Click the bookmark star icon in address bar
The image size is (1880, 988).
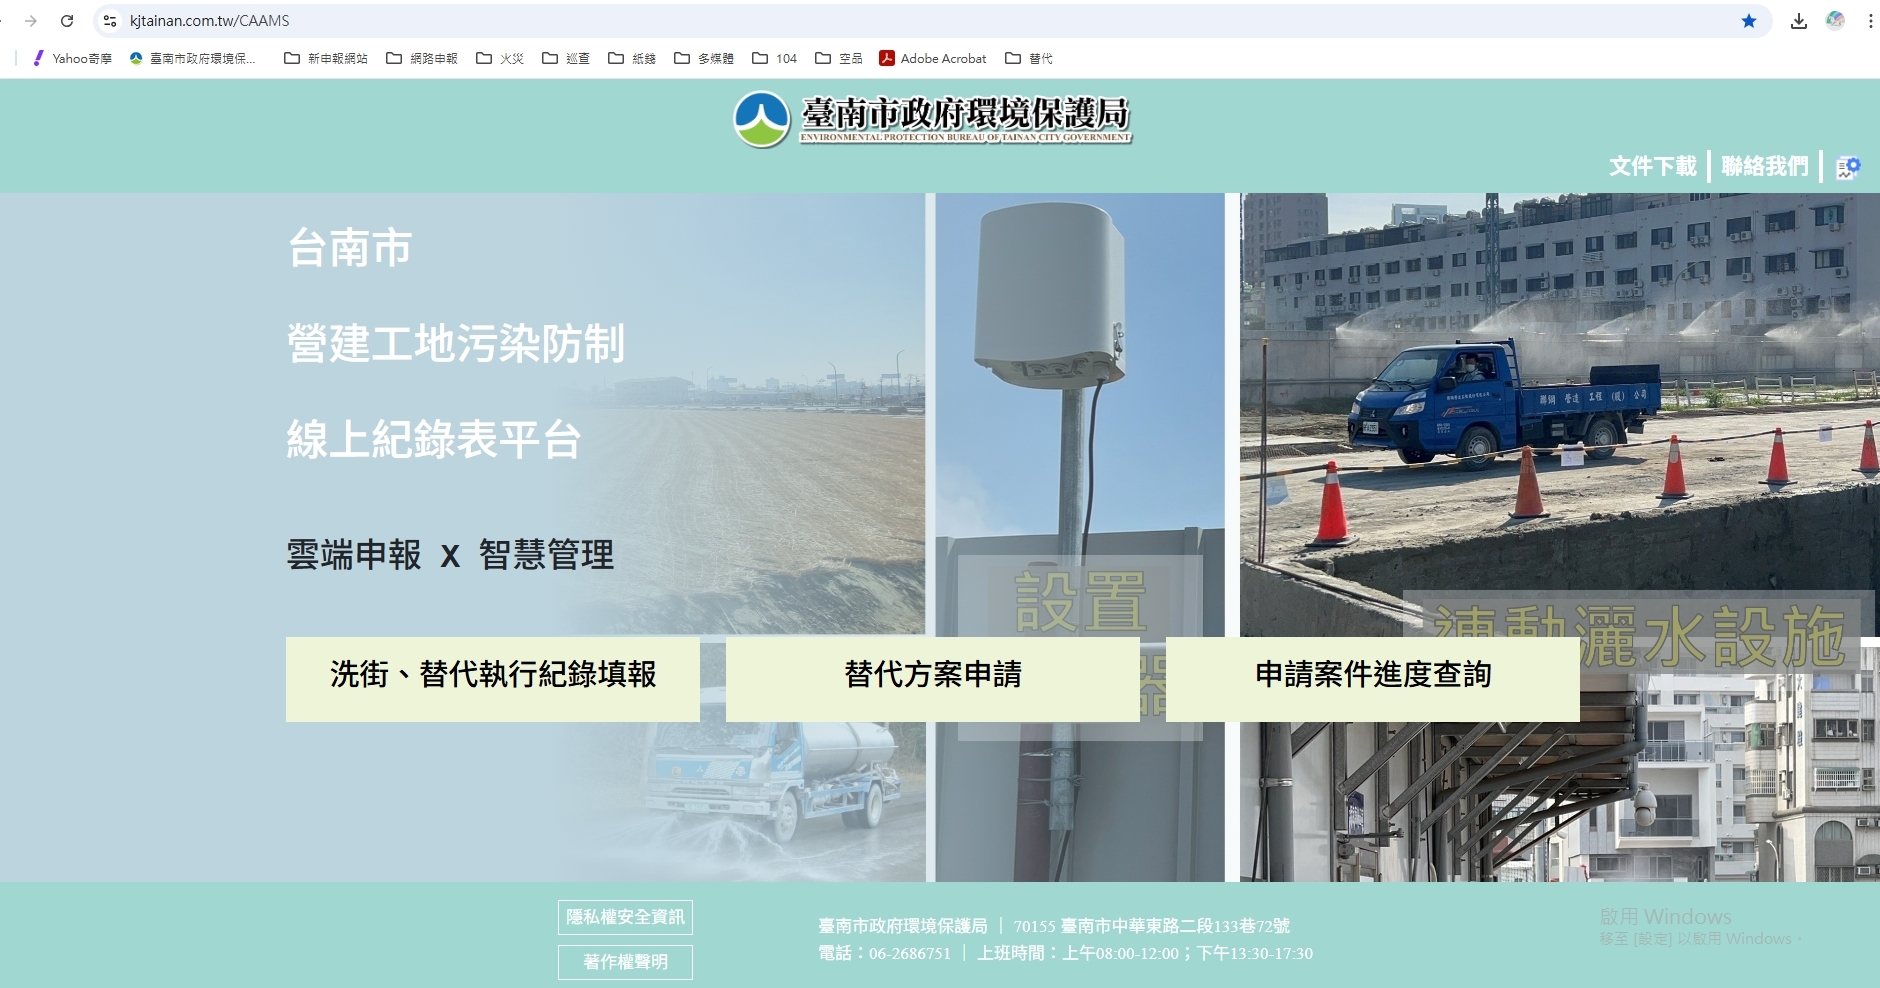(1749, 21)
